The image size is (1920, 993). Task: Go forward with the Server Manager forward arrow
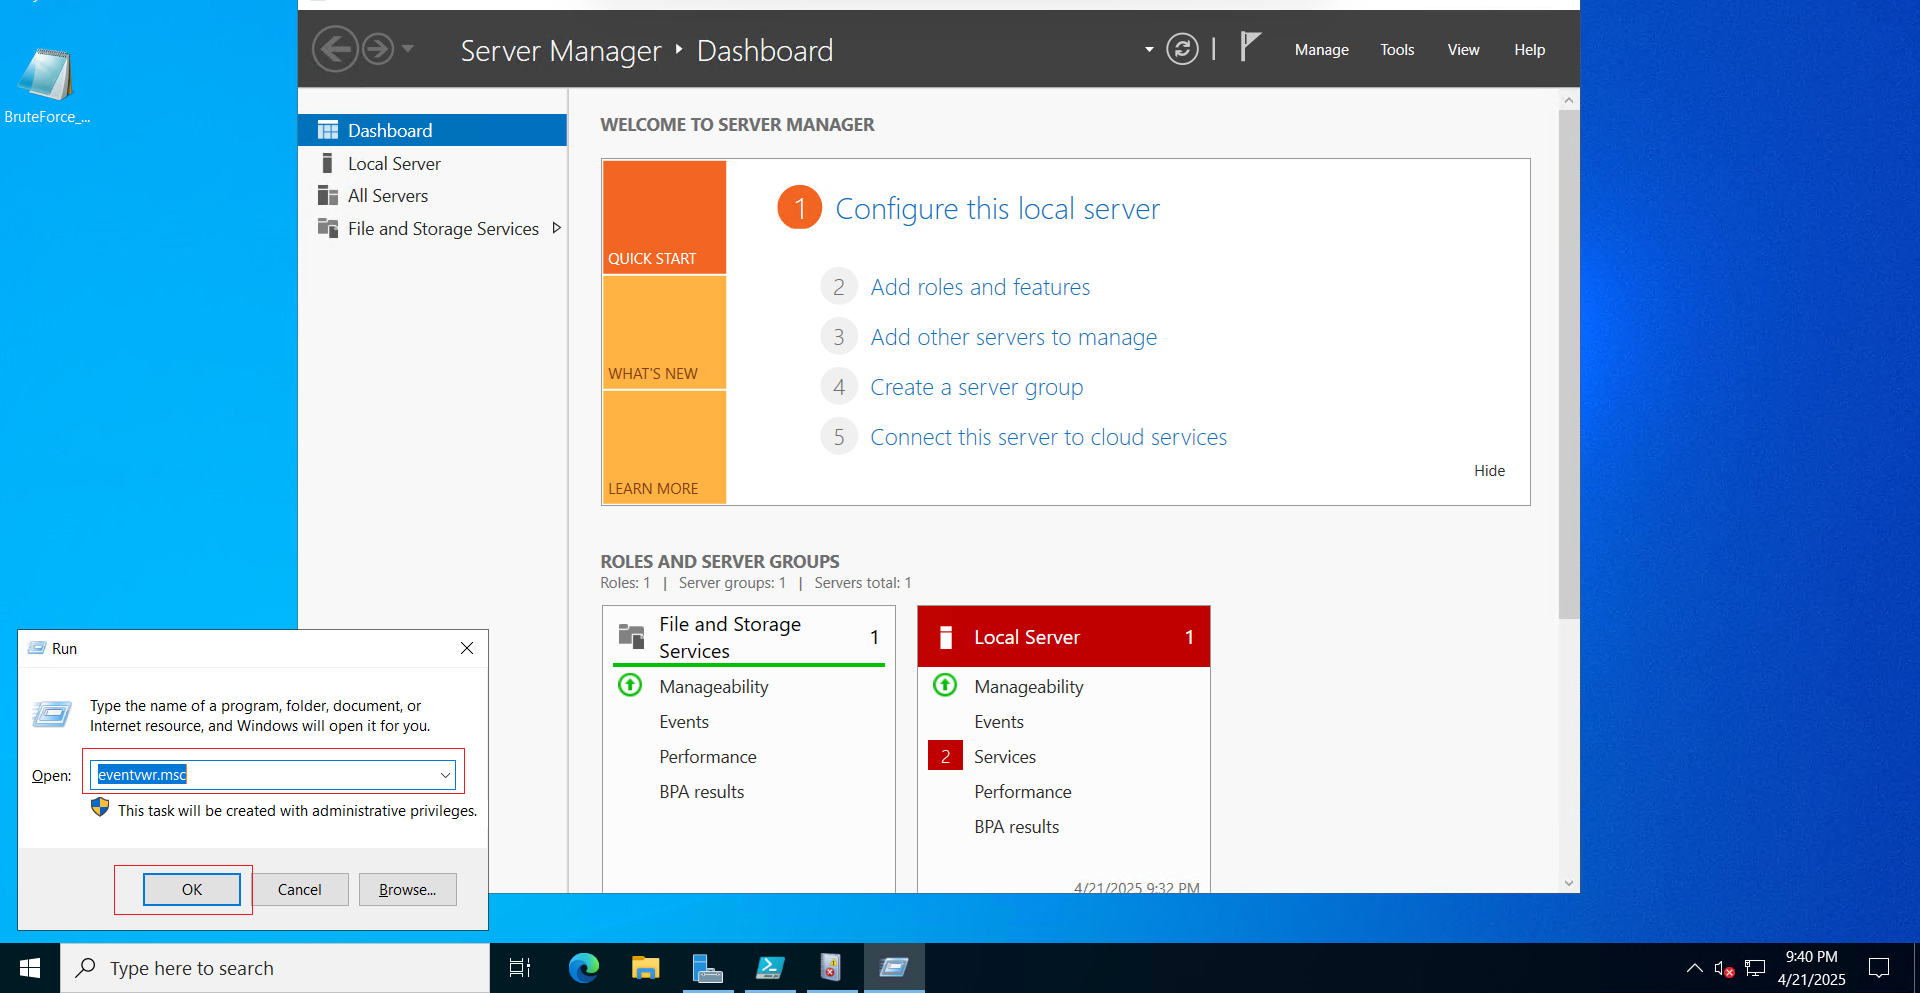tap(378, 49)
